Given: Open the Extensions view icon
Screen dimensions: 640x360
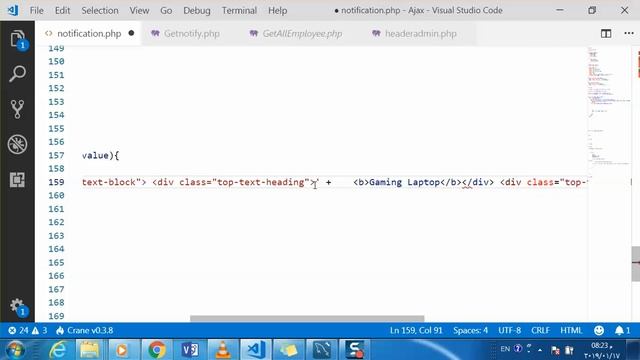Looking at the screenshot, I should [17, 180].
